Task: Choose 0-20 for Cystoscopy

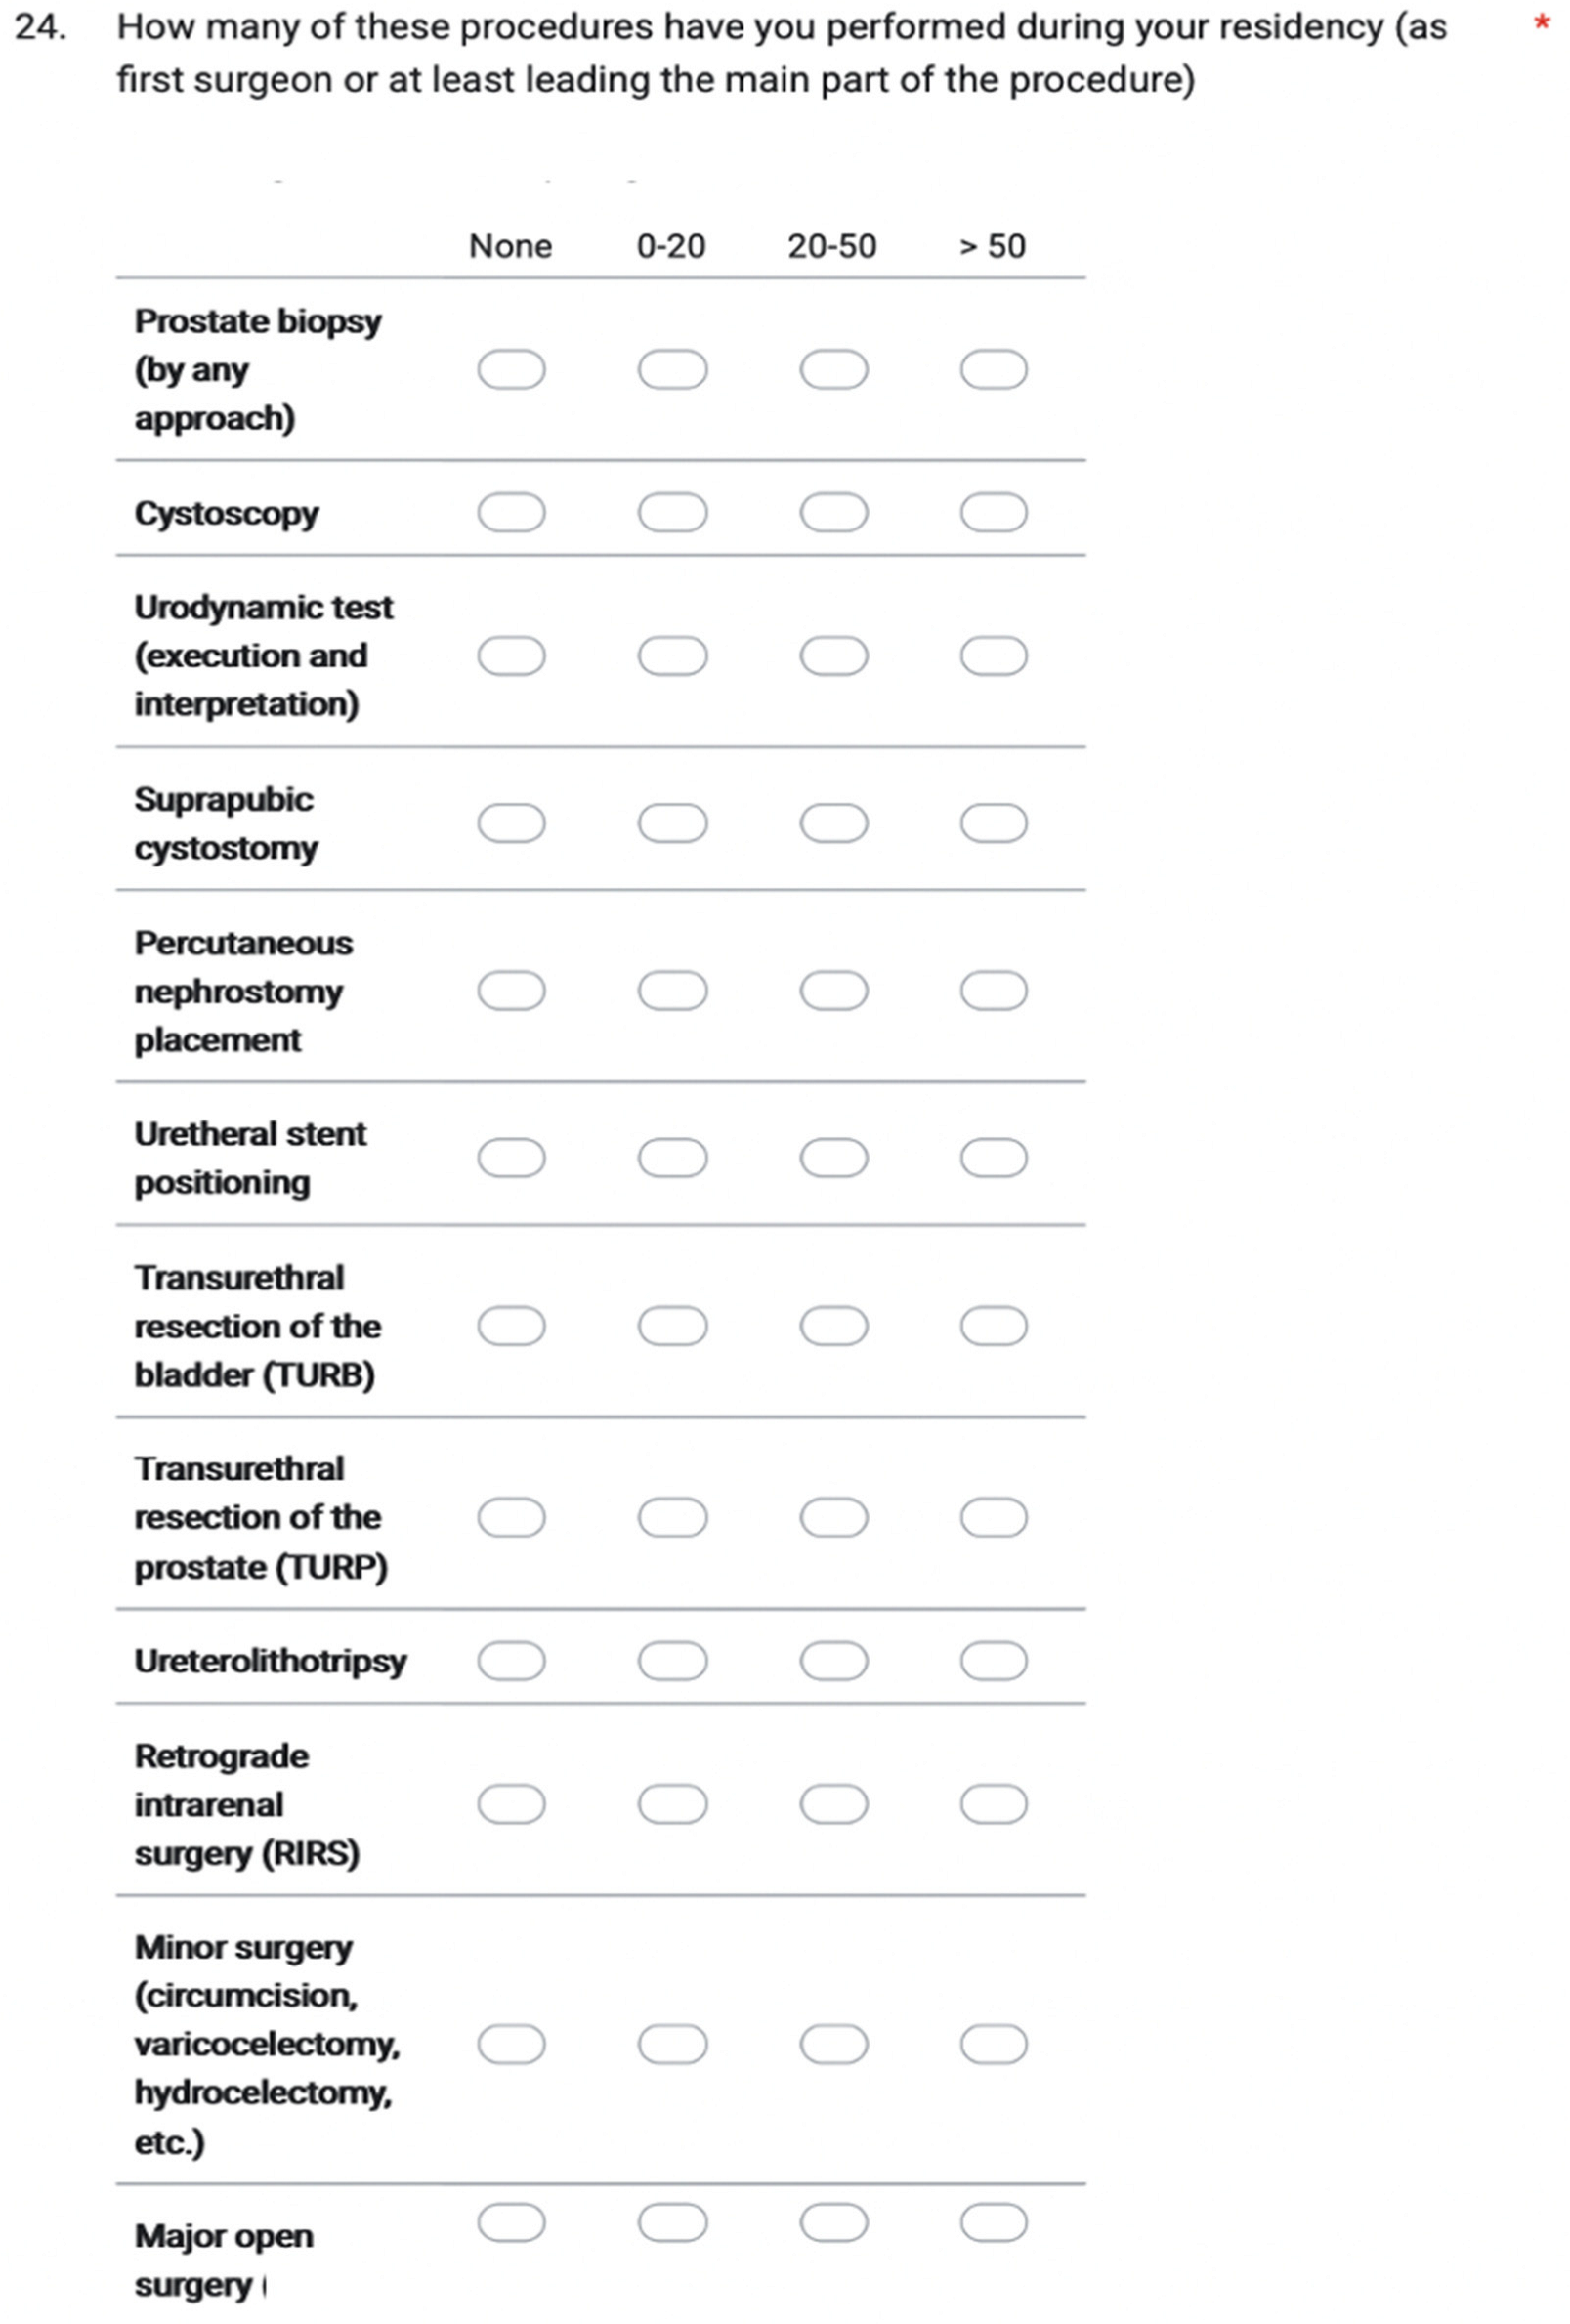Action: (672, 513)
